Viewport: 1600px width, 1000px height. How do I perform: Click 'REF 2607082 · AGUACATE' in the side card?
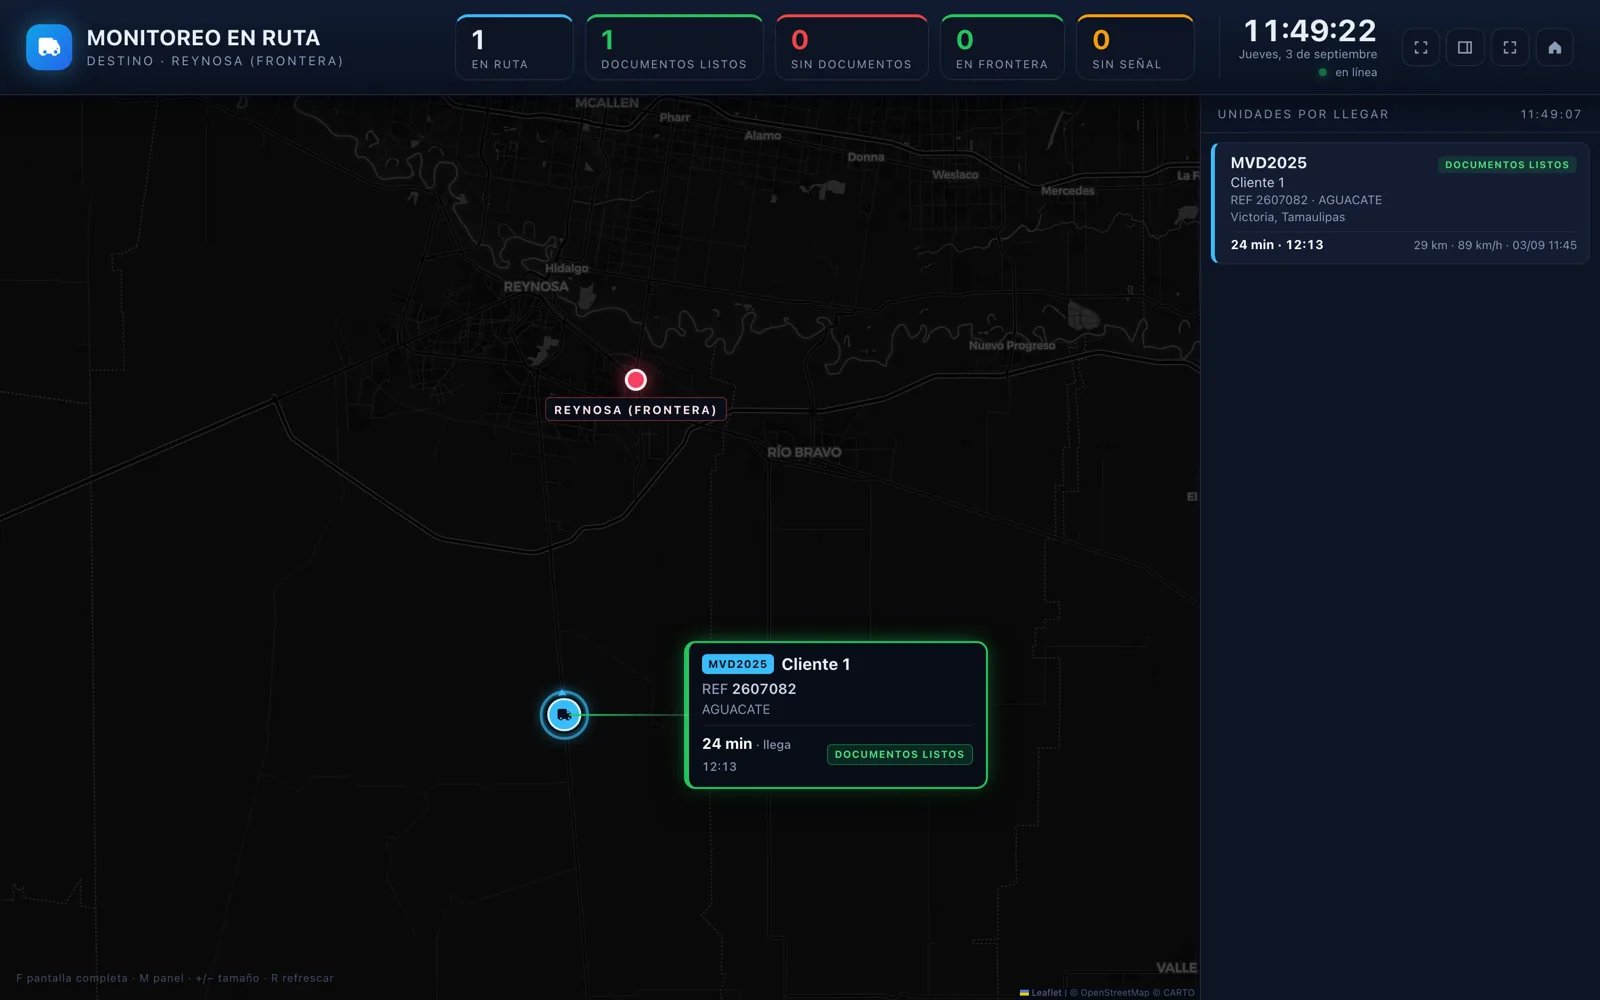[x=1306, y=200]
